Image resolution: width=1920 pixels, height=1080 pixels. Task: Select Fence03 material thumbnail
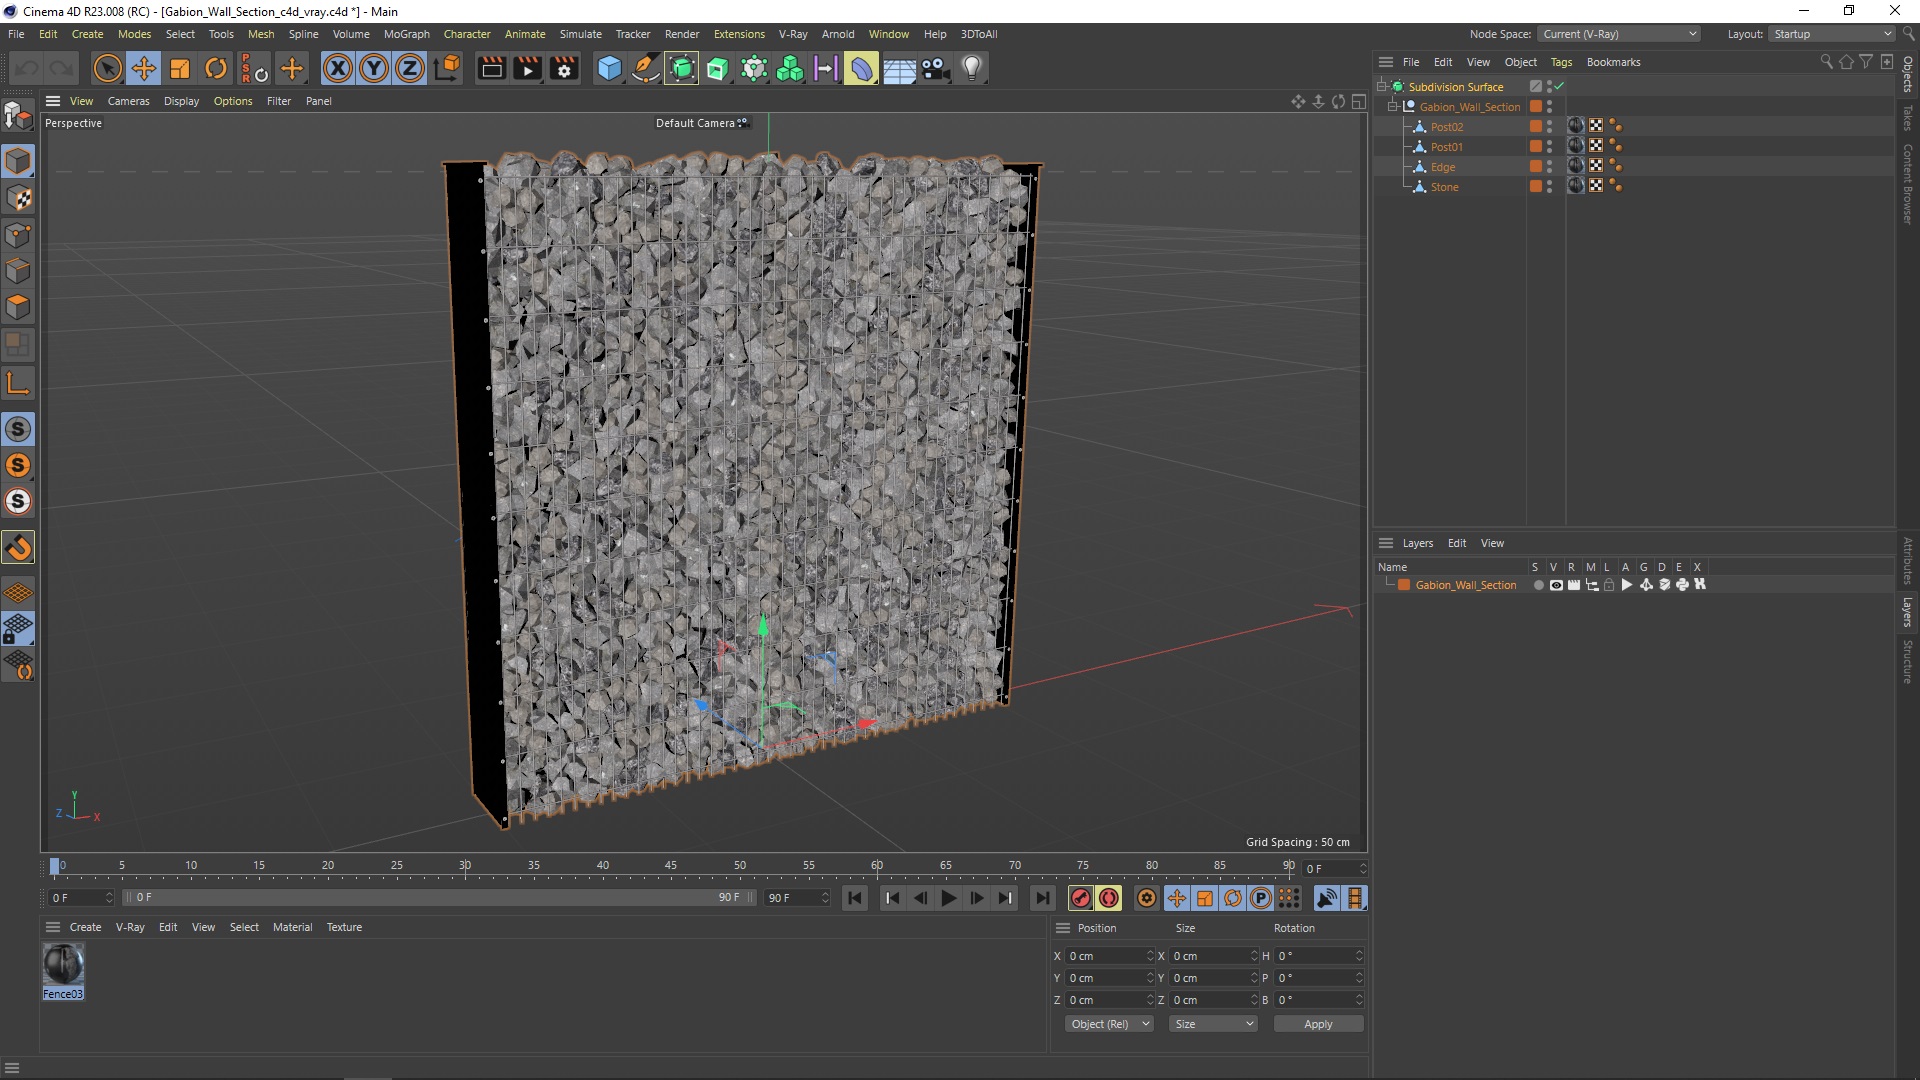pos(63,965)
